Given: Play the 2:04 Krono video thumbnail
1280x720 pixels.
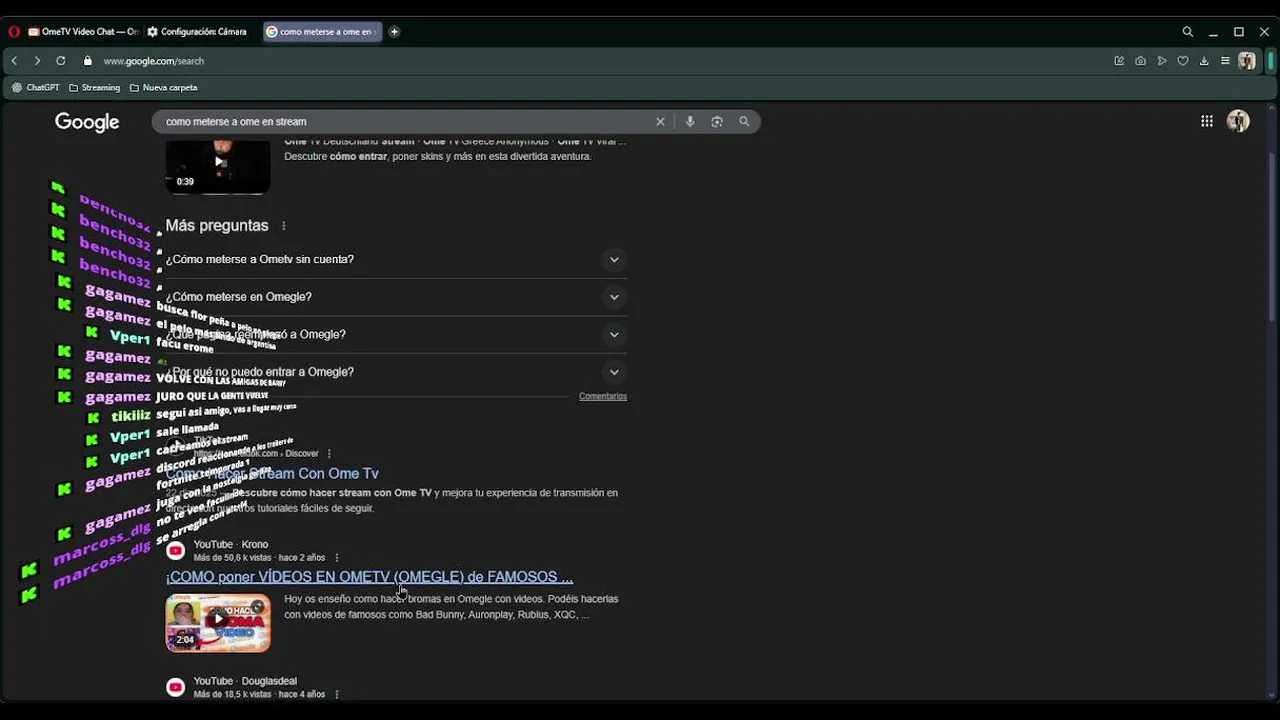Looking at the screenshot, I should pos(218,623).
